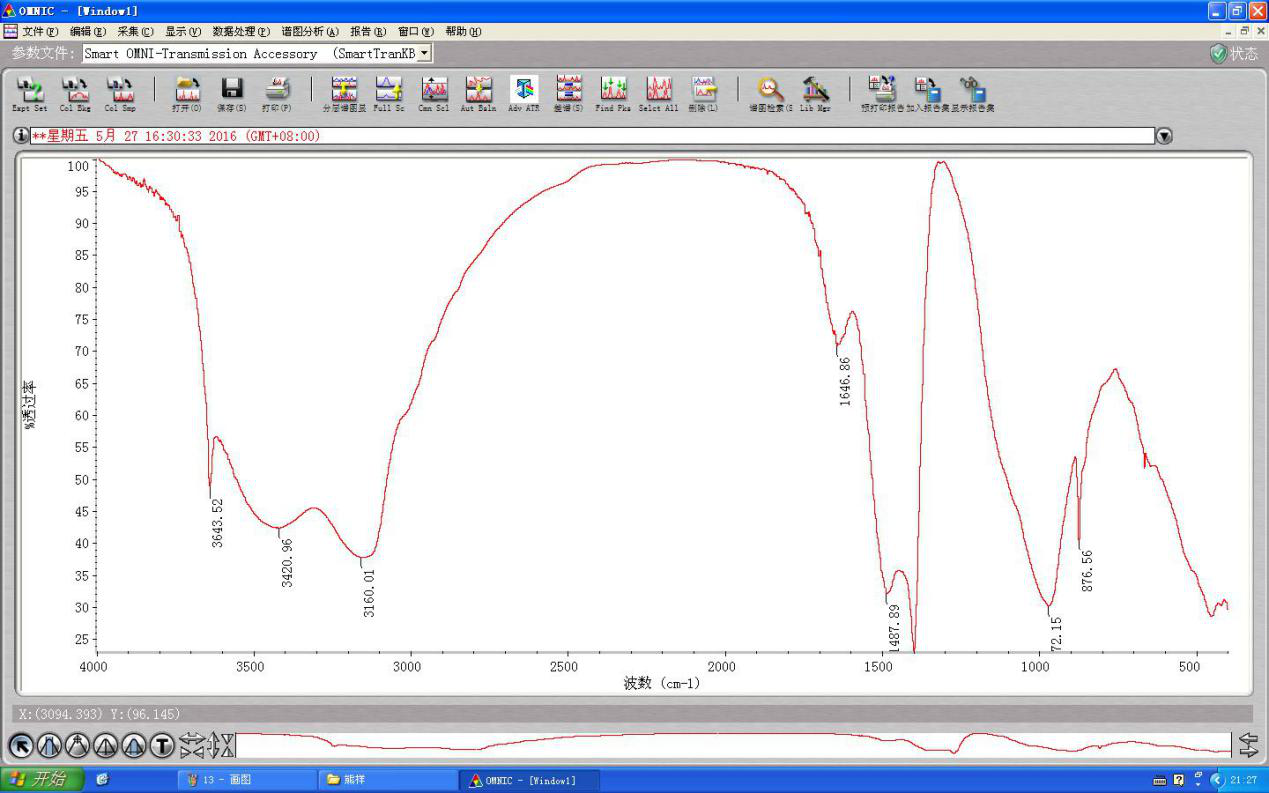
Task: Click the horizontal expand/contract arrows
Action: click(x=193, y=745)
